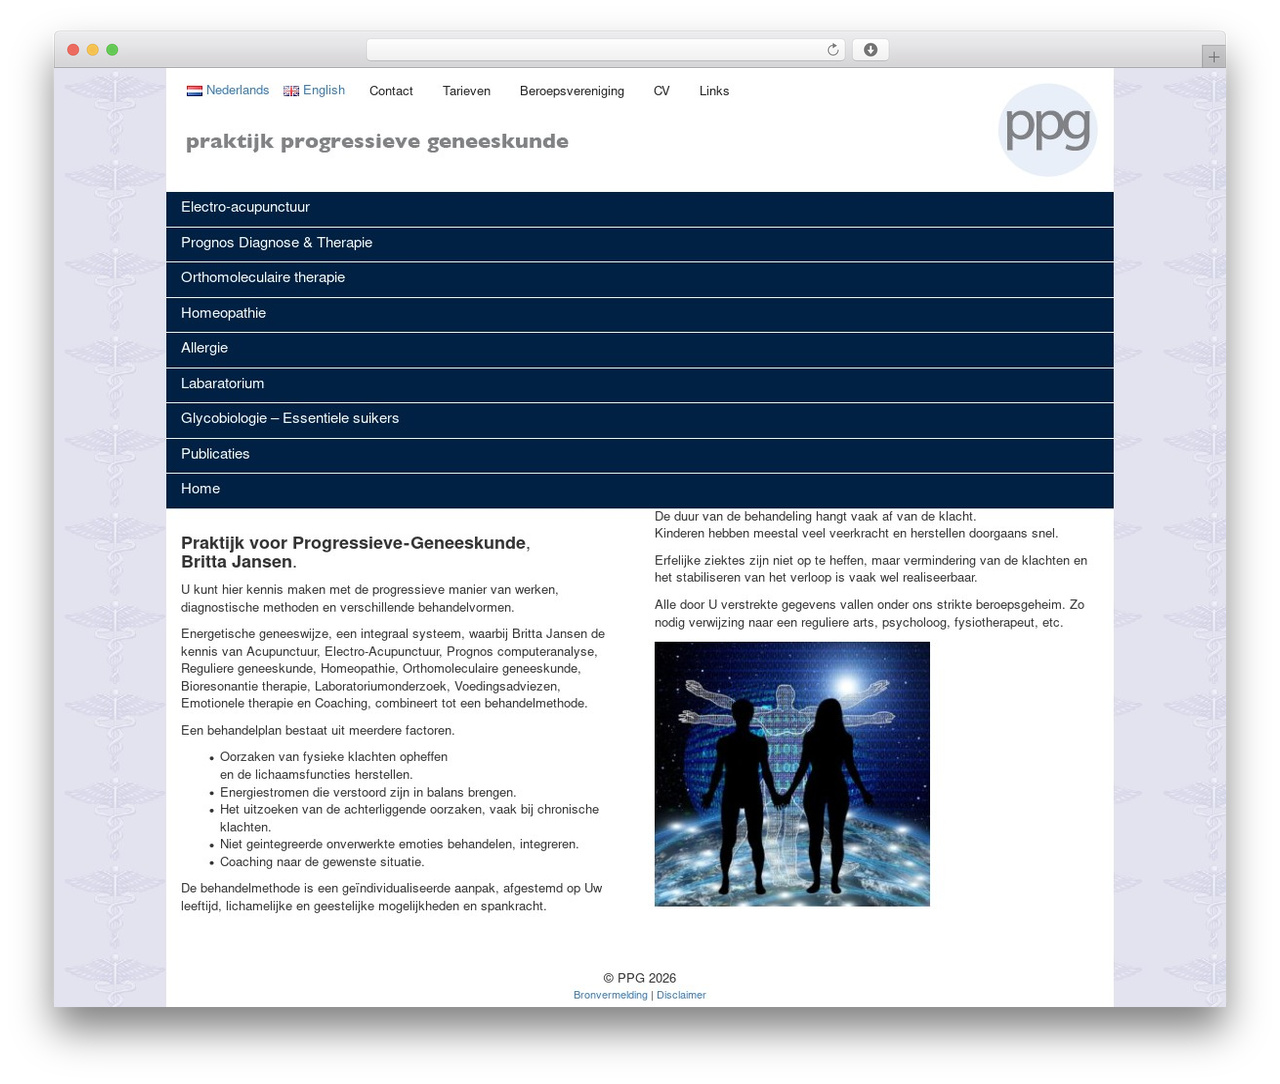1280x1084 pixels.
Task: Open the Contact page
Action: point(391,91)
